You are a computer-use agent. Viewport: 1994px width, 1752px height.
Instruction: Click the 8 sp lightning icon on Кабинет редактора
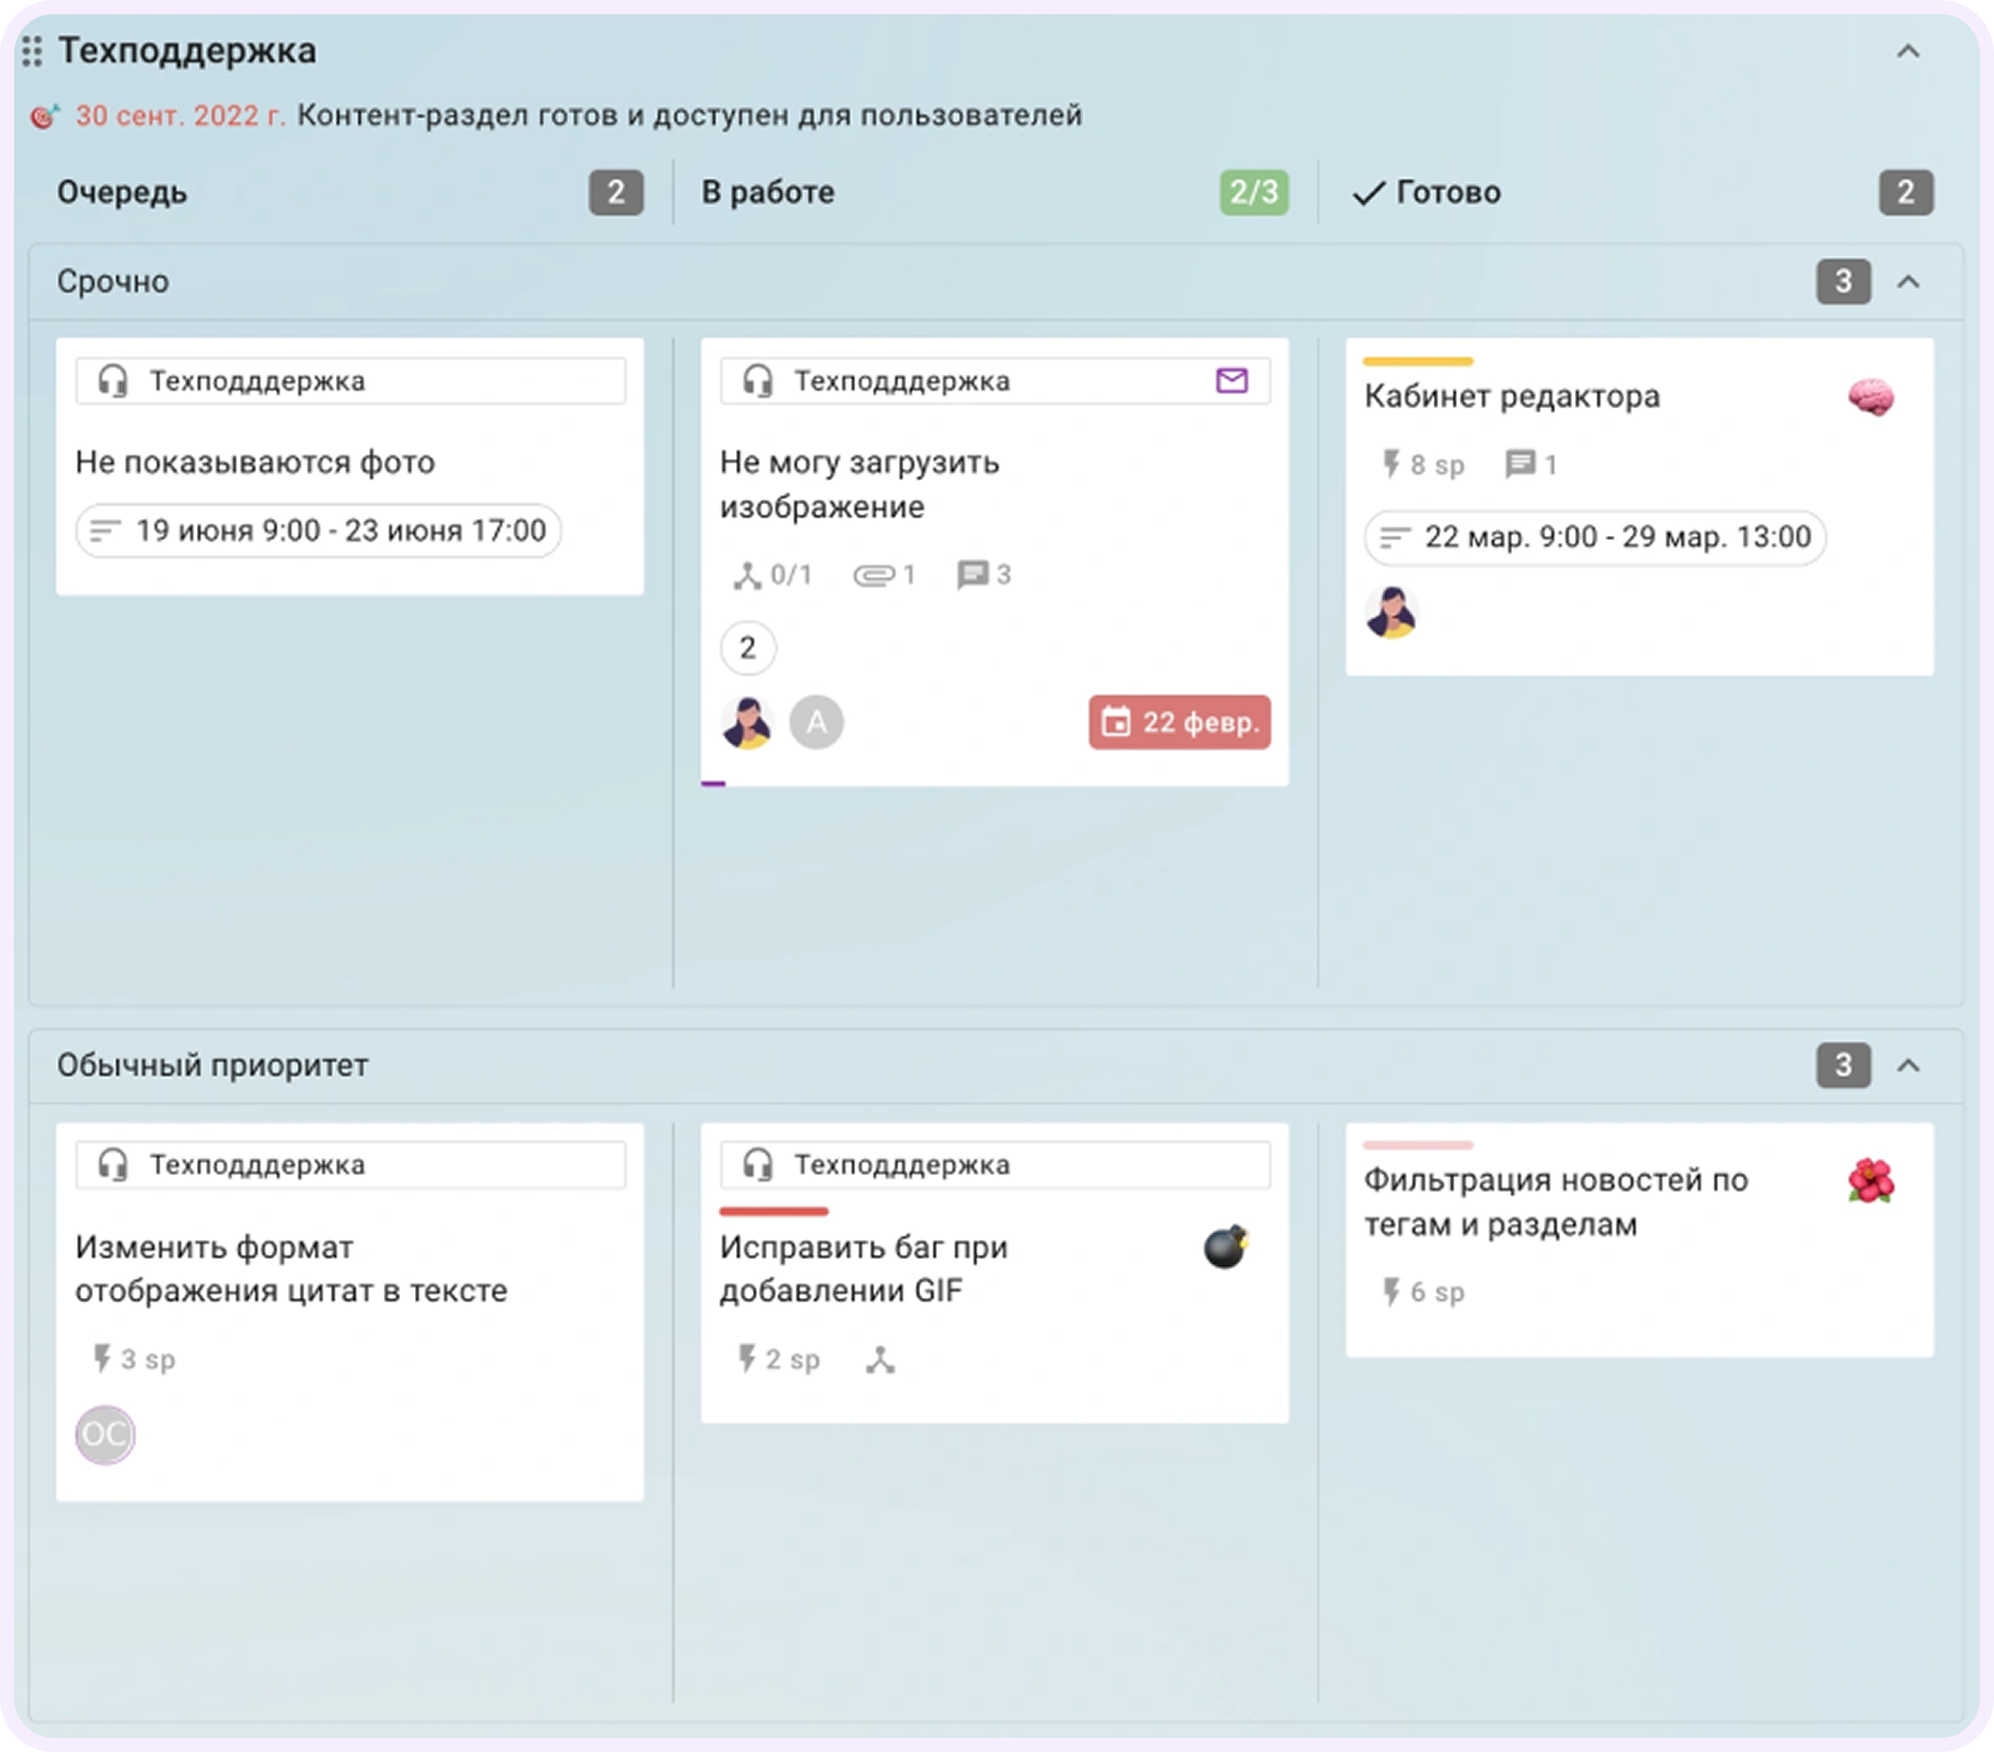pos(1392,463)
